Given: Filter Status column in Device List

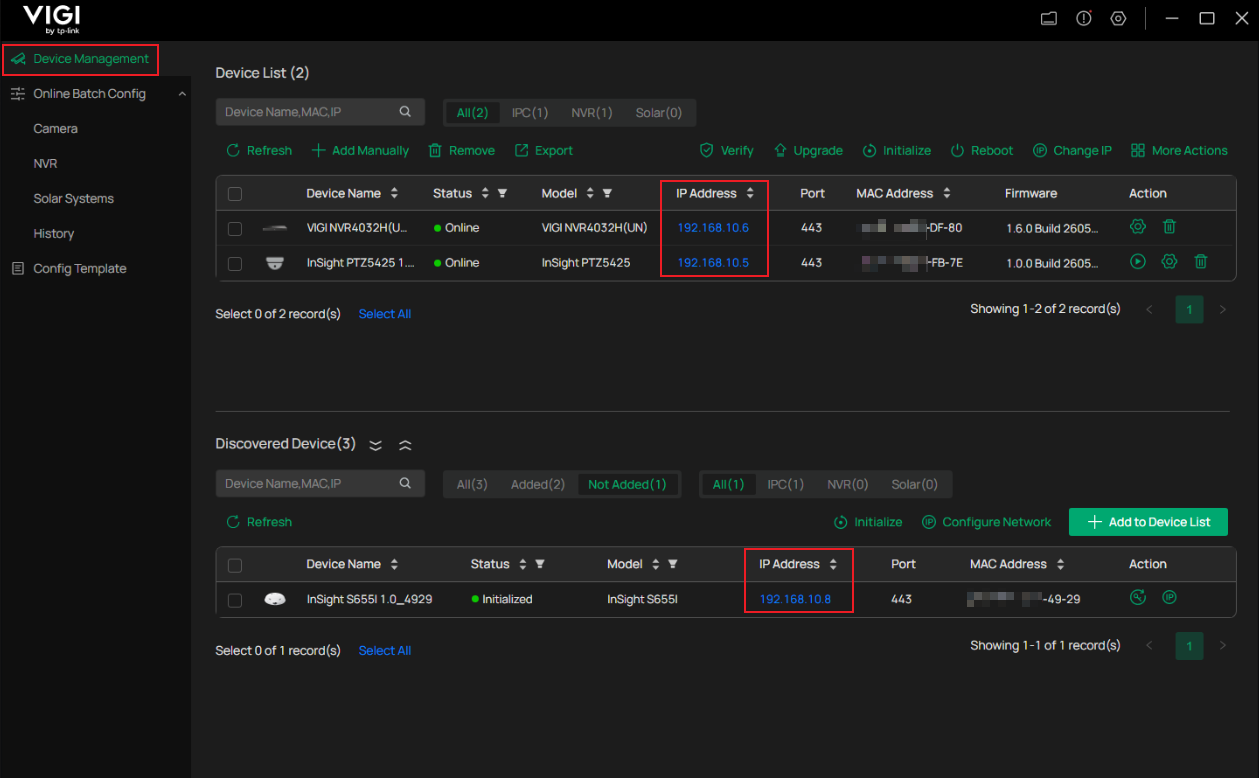Looking at the screenshot, I should (503, 193).
